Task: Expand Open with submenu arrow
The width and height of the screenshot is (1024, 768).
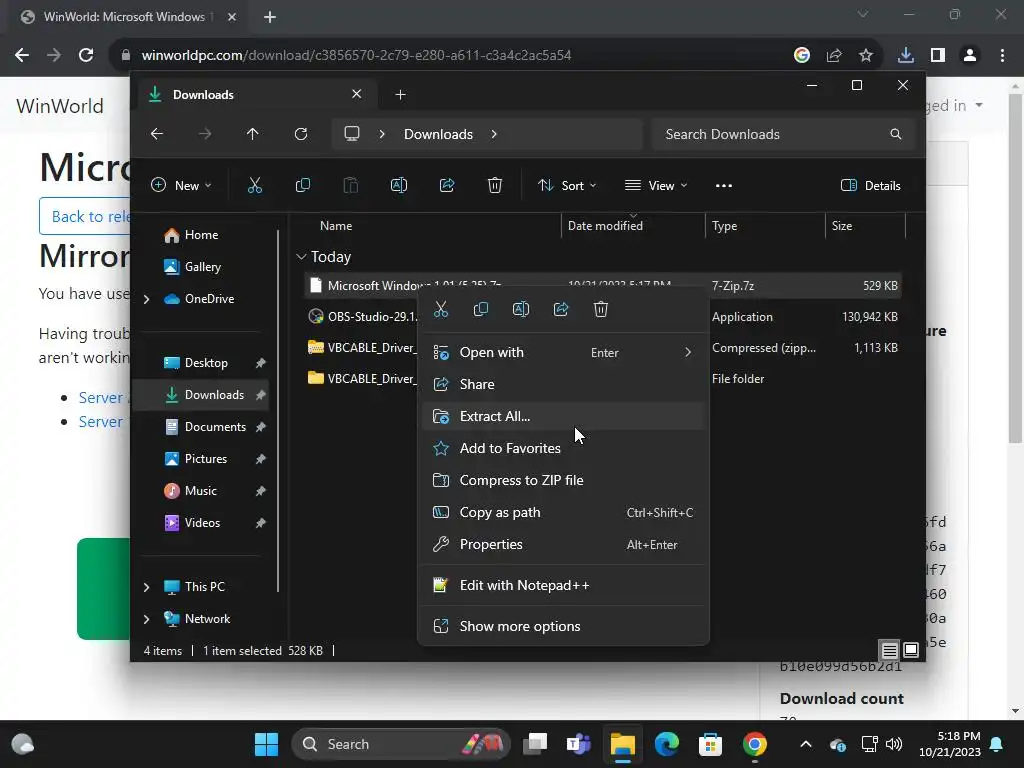Action: coord(688,352)
